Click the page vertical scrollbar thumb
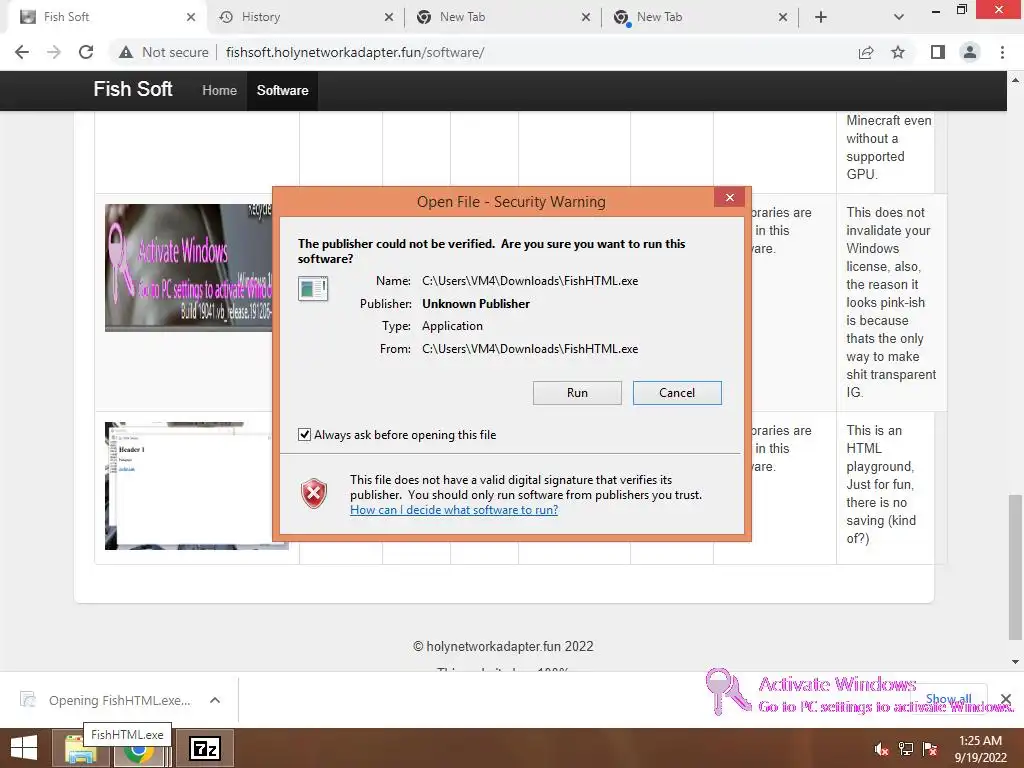This screenshot has width=1024, height=768. (x=1015, y=567)
